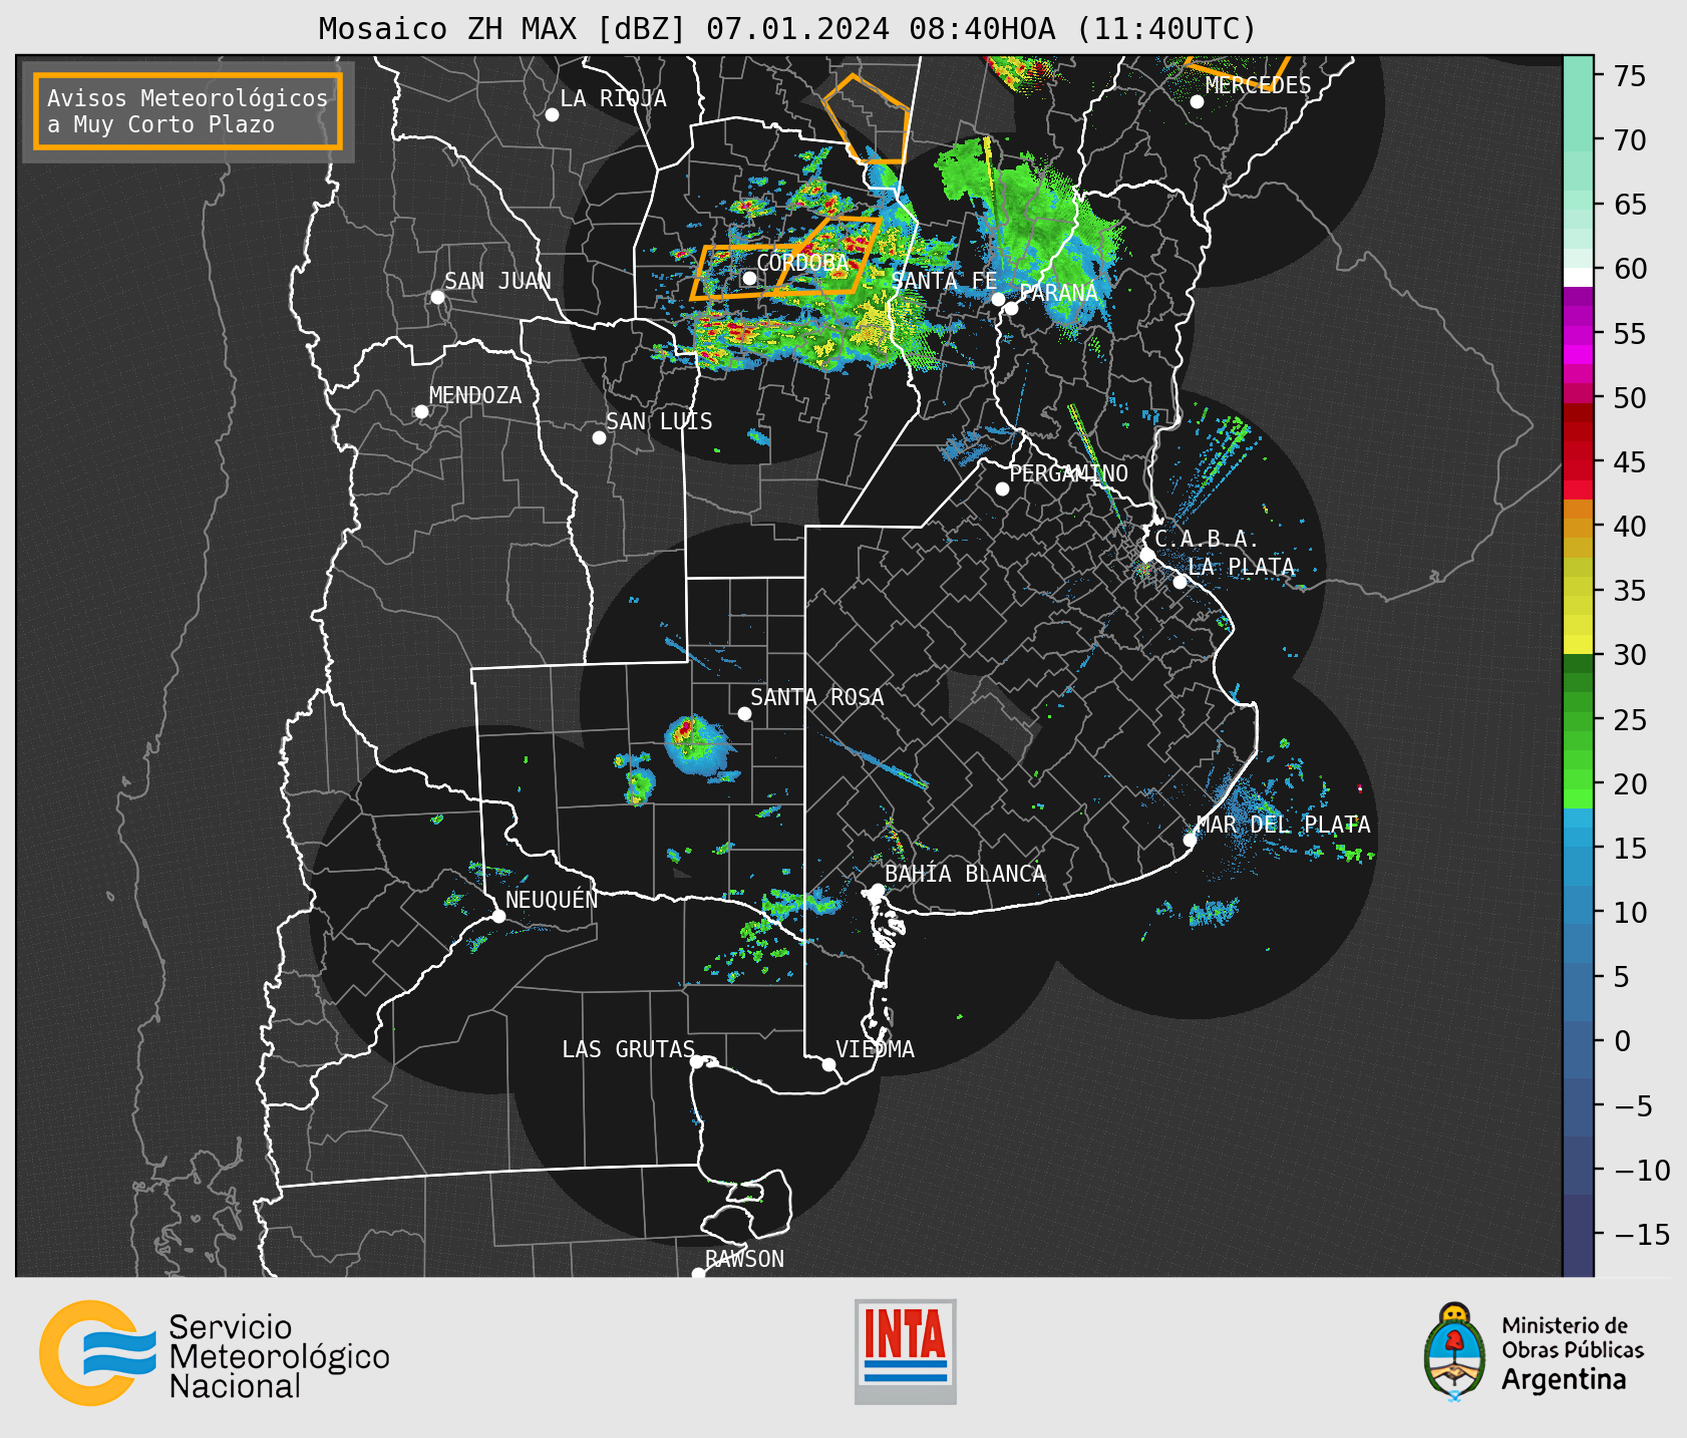This screenshot has width=1687, height=1438.
Task: Click the CORDOBA city marker dot
Action: click(749, 278)
